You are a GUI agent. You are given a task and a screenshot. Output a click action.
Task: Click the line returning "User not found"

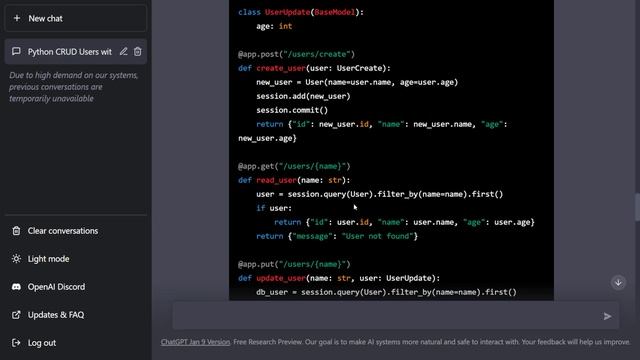[337, 236]
